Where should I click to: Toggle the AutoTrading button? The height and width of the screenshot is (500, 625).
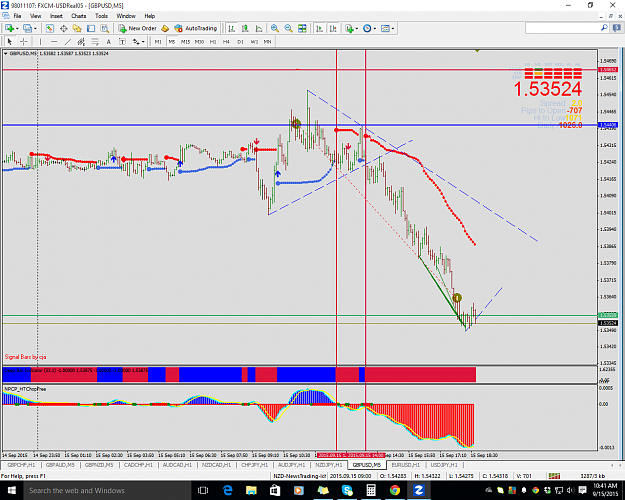(x=196, y=28)
